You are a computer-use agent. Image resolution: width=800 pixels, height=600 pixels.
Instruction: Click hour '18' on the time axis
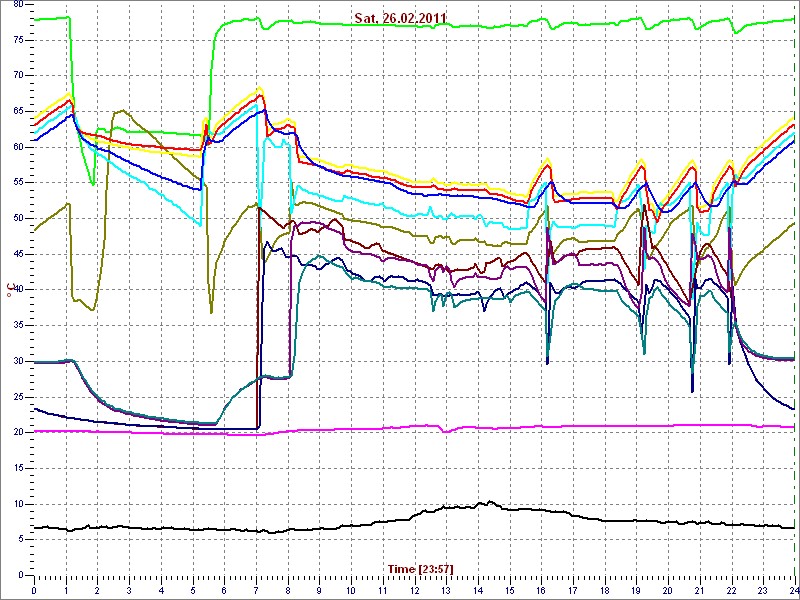(604, 589)
